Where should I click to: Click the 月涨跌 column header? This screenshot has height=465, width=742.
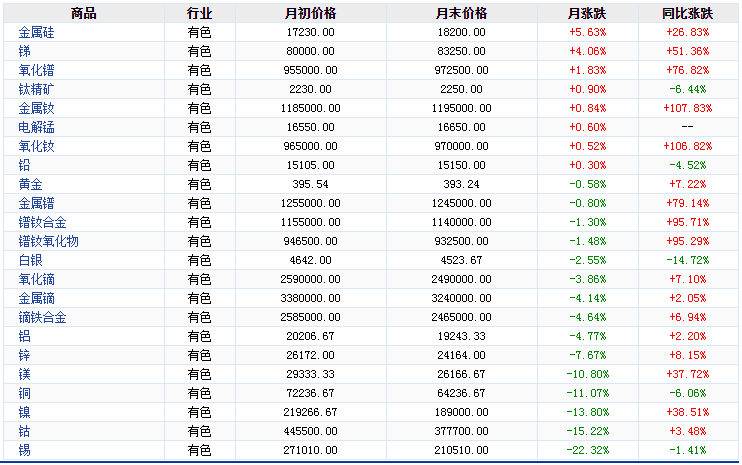[x=586, y=13]
